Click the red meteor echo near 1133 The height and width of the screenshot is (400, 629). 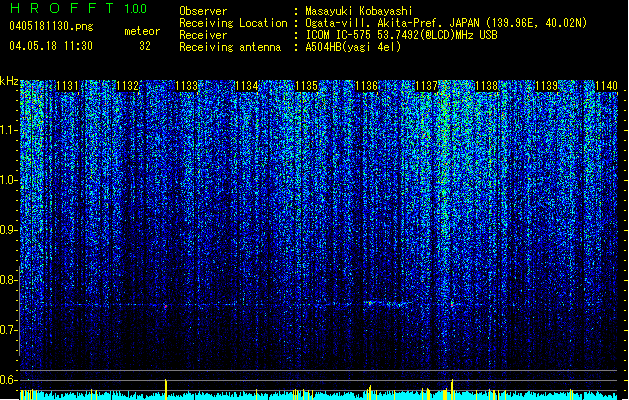click(x=165, y=306)
